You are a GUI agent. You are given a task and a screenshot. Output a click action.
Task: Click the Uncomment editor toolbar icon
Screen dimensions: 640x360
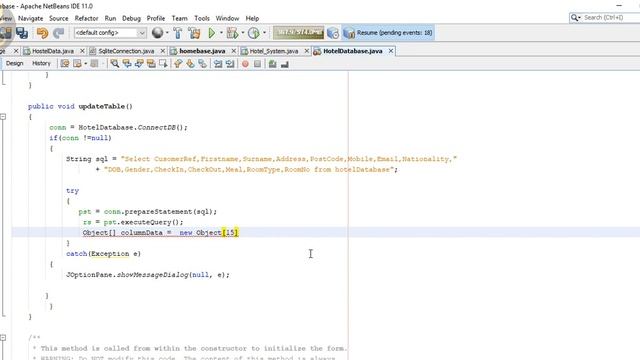[284, 64]
